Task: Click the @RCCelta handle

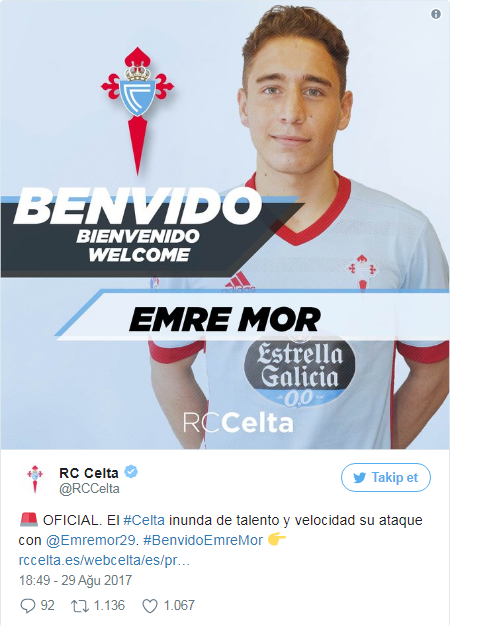Action: (89, 489)
